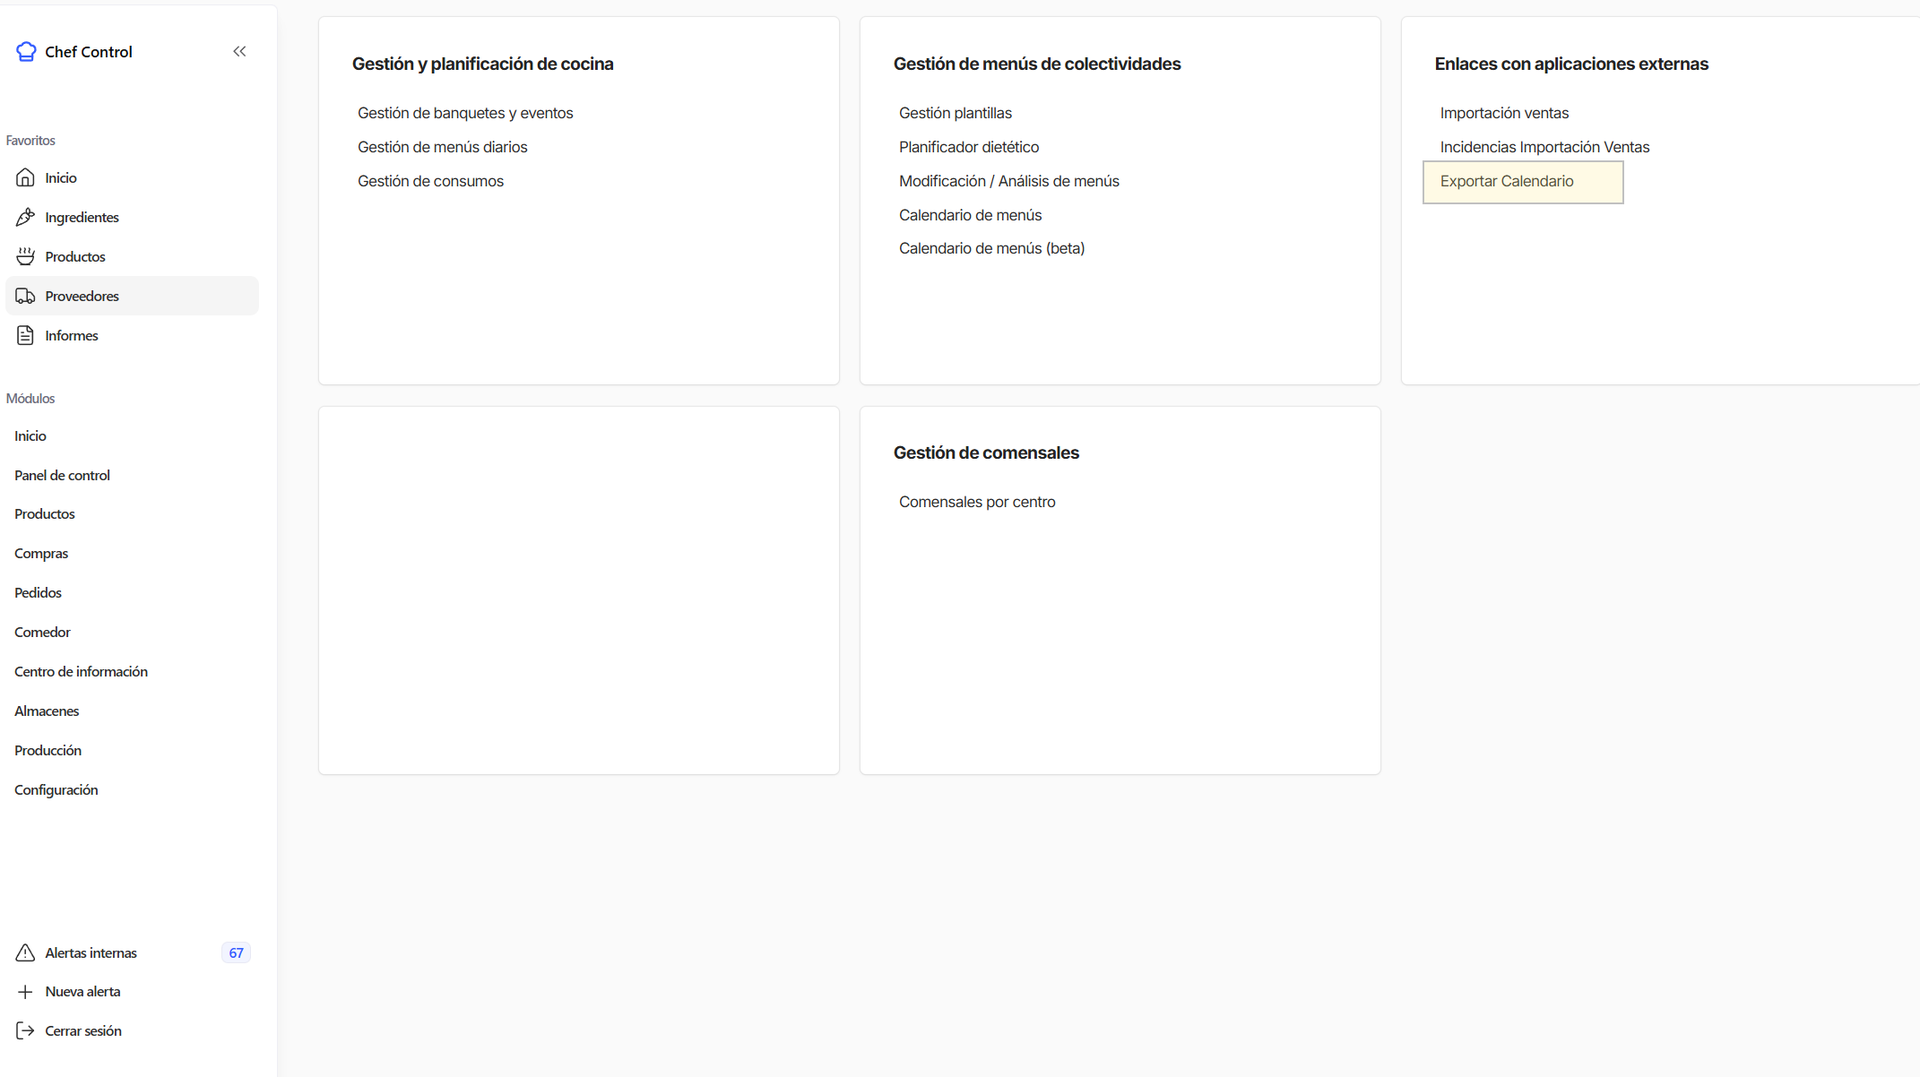
Task: Open the Panel de control module
Action: 62,475
